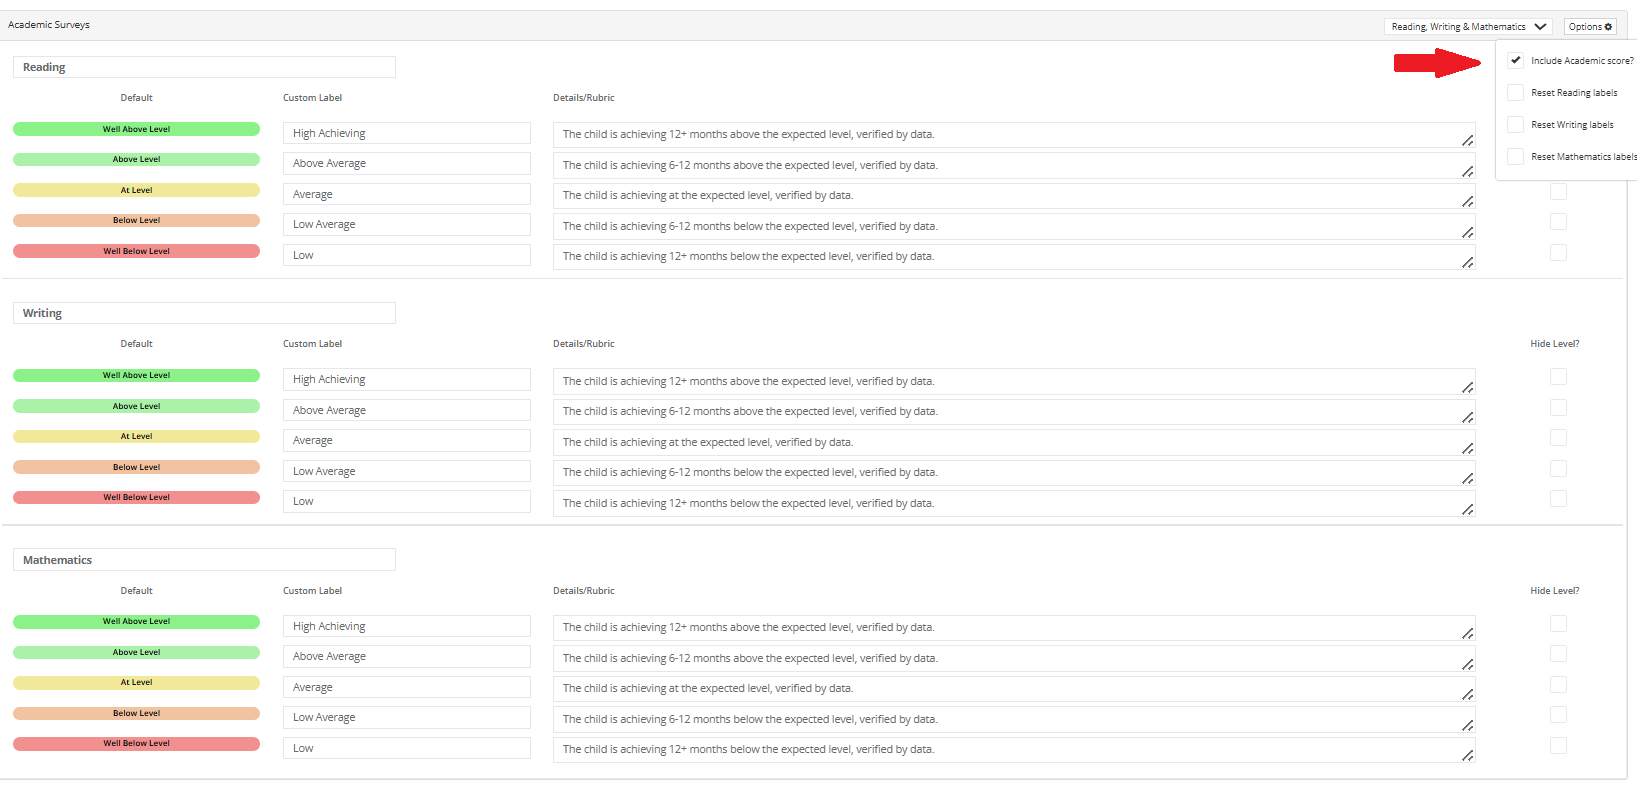Edit Mathematics custom label Average
The width and height of the screenshot is (1637, 785).
click(x=406, y=687)
